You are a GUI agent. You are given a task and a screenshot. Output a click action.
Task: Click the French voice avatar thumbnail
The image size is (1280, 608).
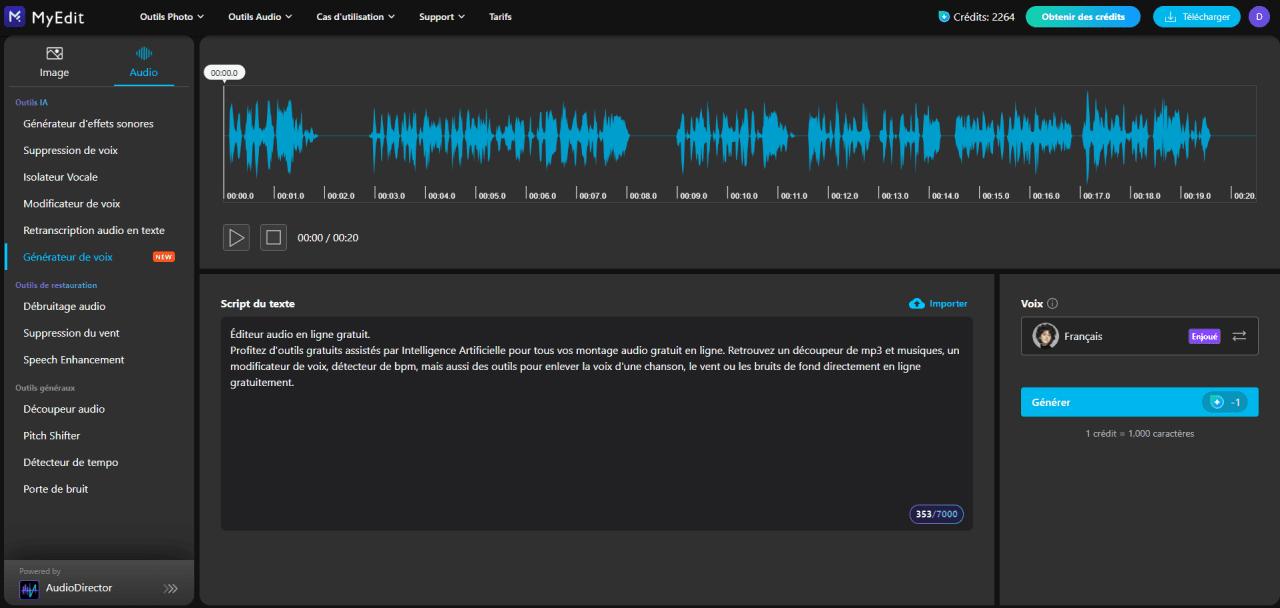[1046, 337]
